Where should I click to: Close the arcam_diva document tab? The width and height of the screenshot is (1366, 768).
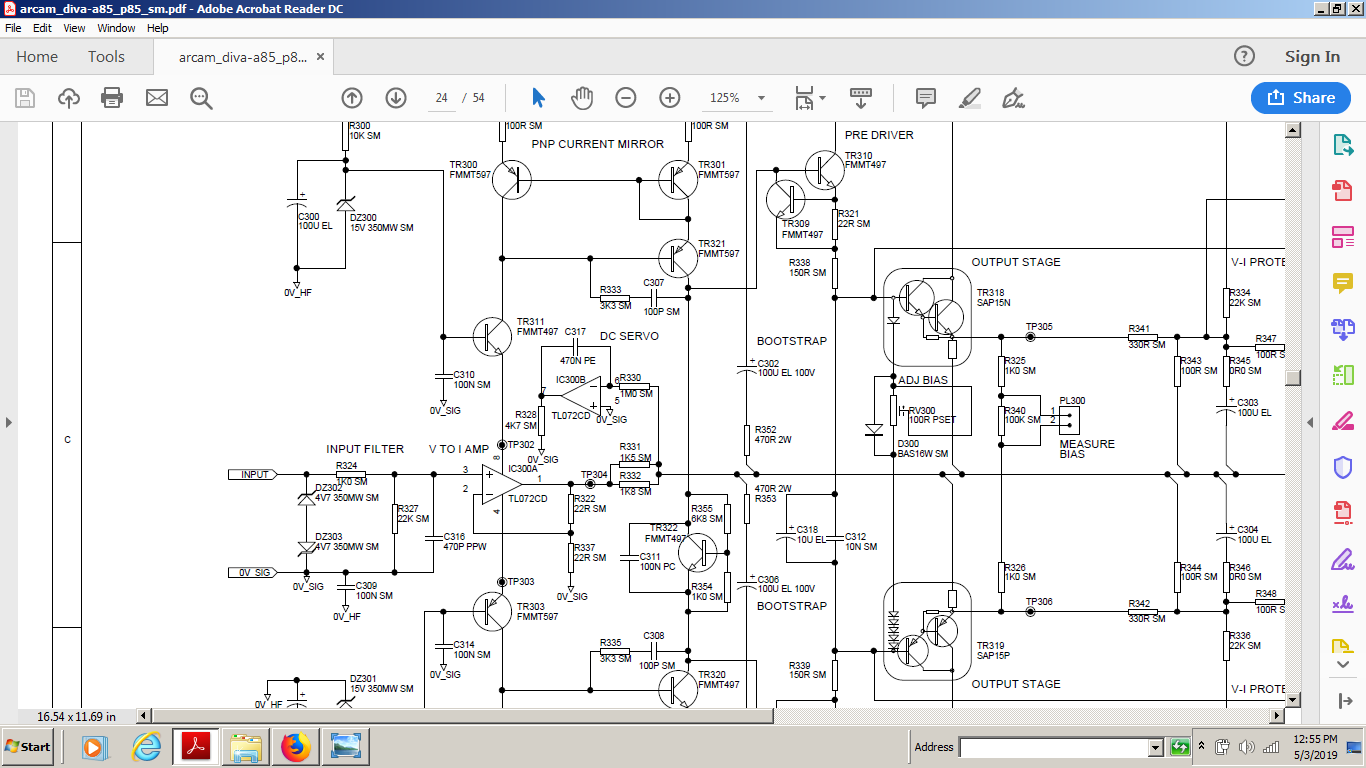point(321,57)
